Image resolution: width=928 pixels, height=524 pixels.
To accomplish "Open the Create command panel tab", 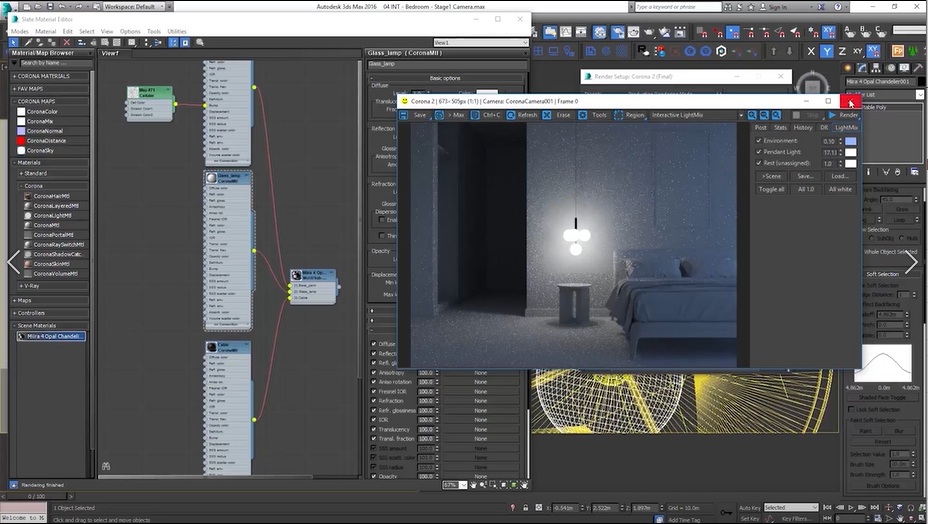I will (848, 68).
